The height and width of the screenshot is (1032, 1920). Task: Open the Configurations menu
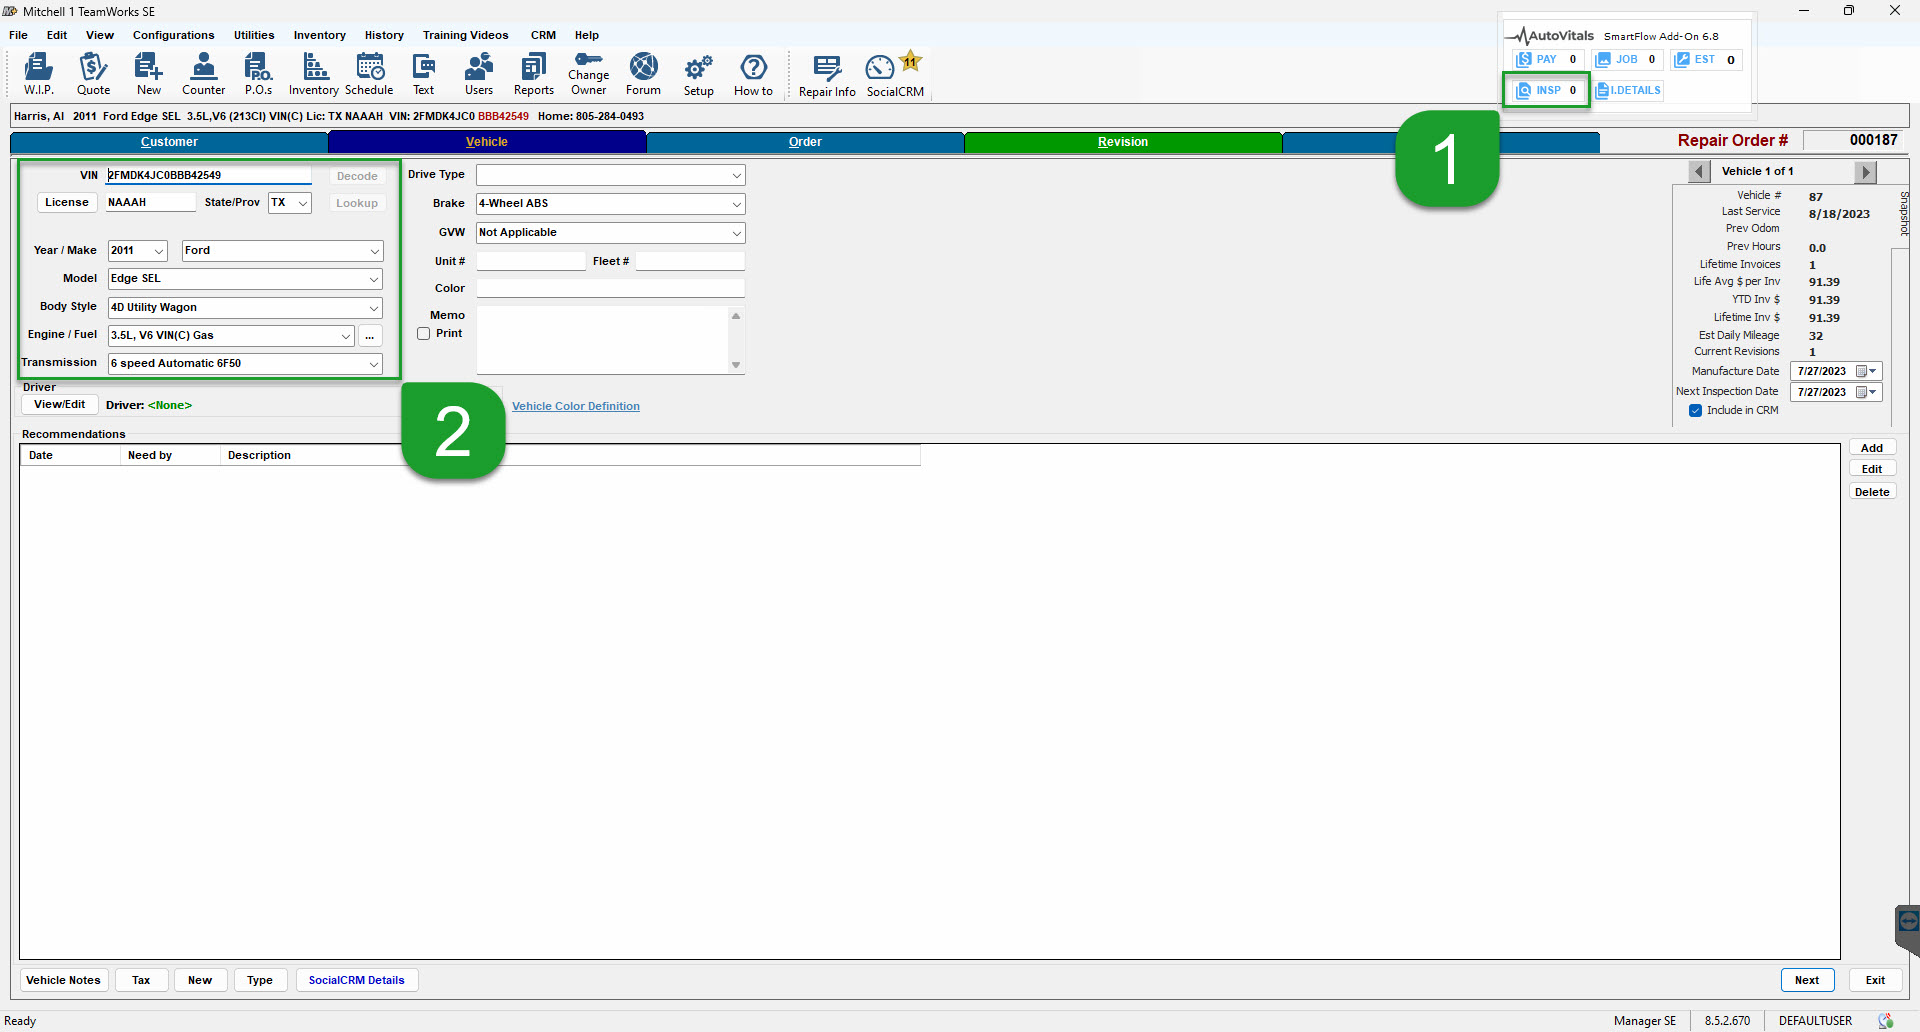173,35
